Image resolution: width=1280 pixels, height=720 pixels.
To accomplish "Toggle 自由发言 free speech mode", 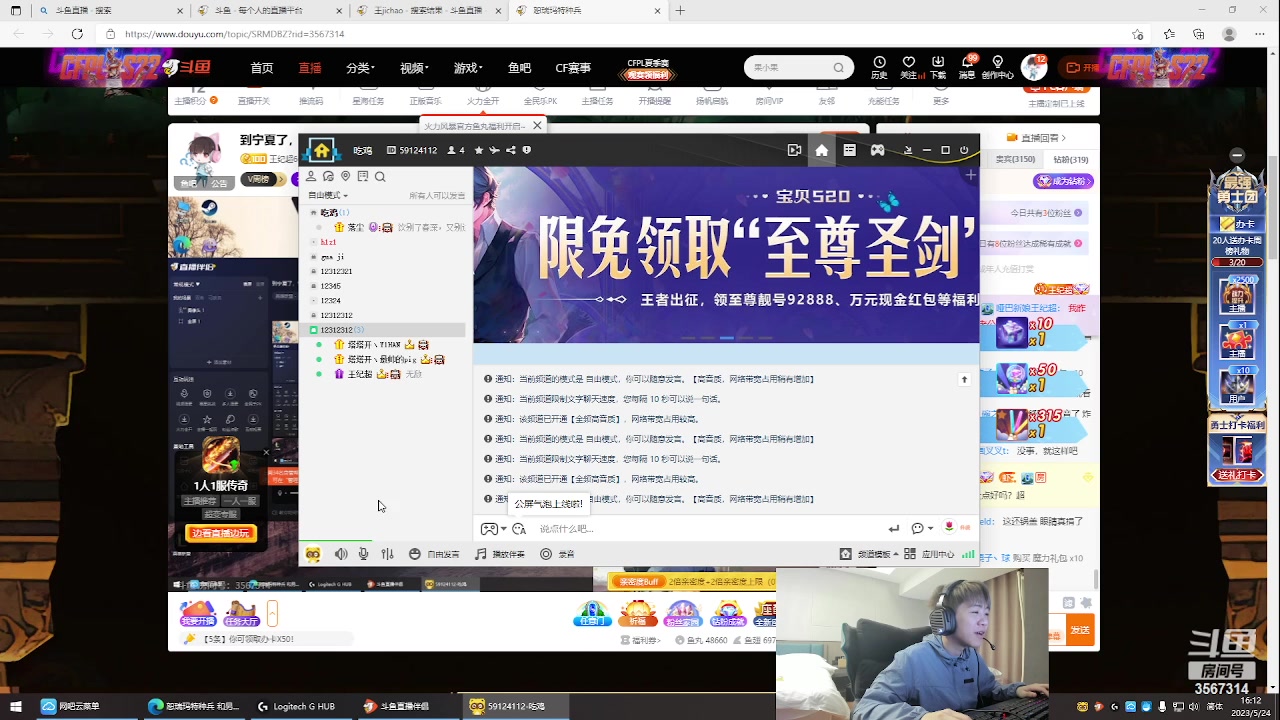I will click(435, 554).
